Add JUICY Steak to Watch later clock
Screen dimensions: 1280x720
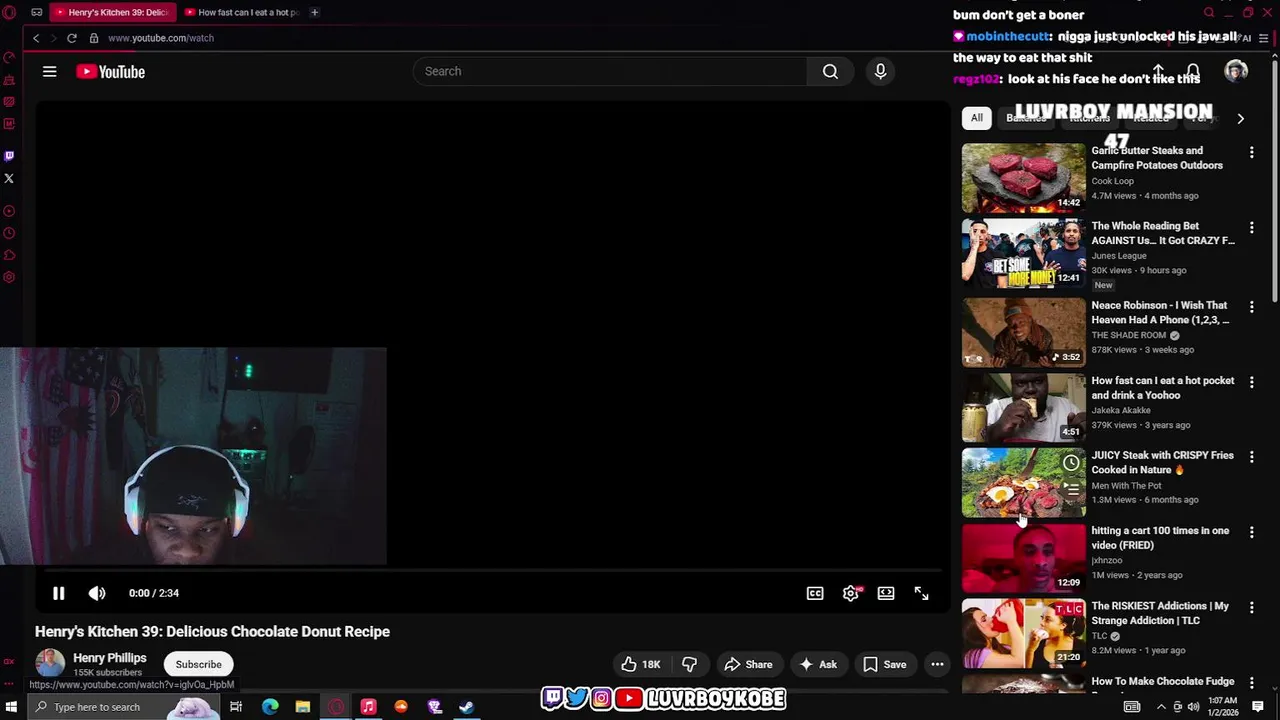click(x=1071, y=463)
